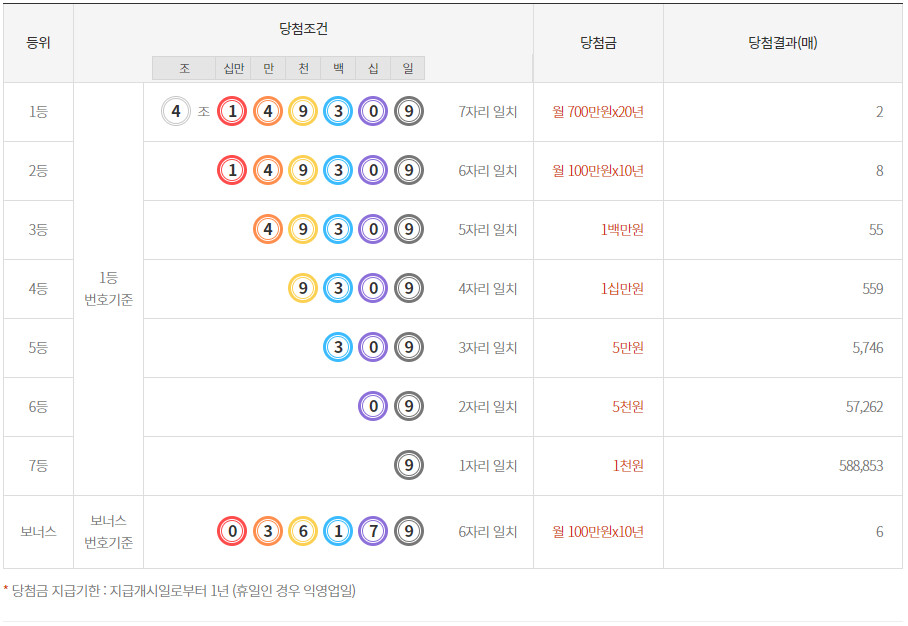
Task: Click the purple ball 7 in the bonus row
Action: (373, 532)
